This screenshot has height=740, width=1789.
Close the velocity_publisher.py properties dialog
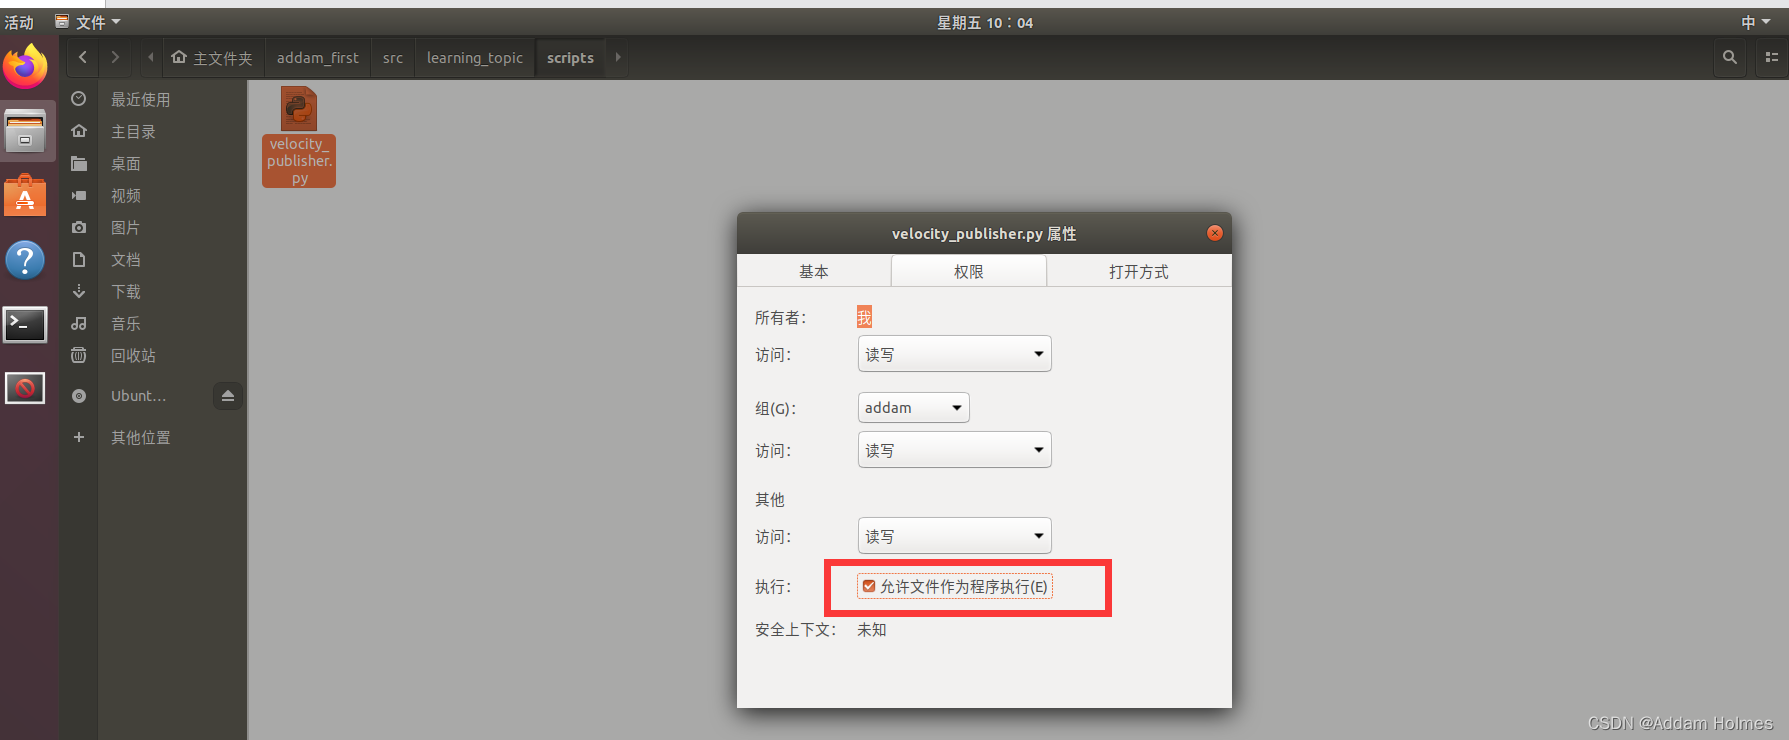1215,233
